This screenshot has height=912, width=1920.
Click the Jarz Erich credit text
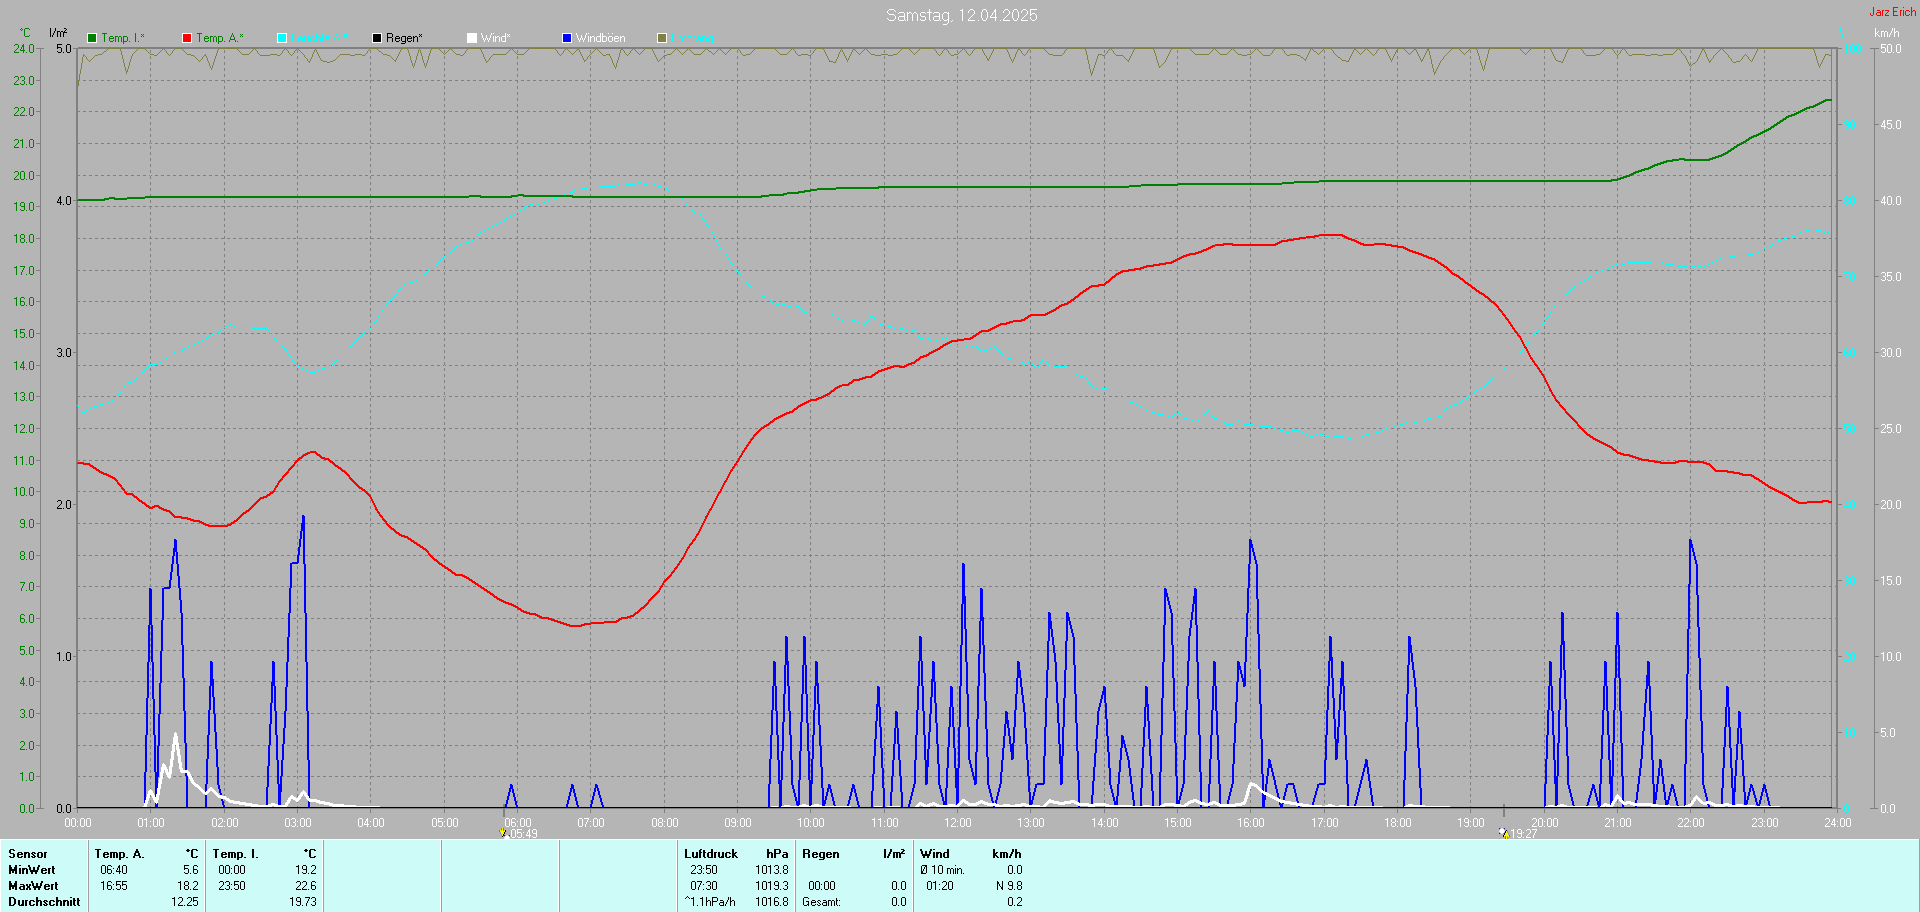1893,12
